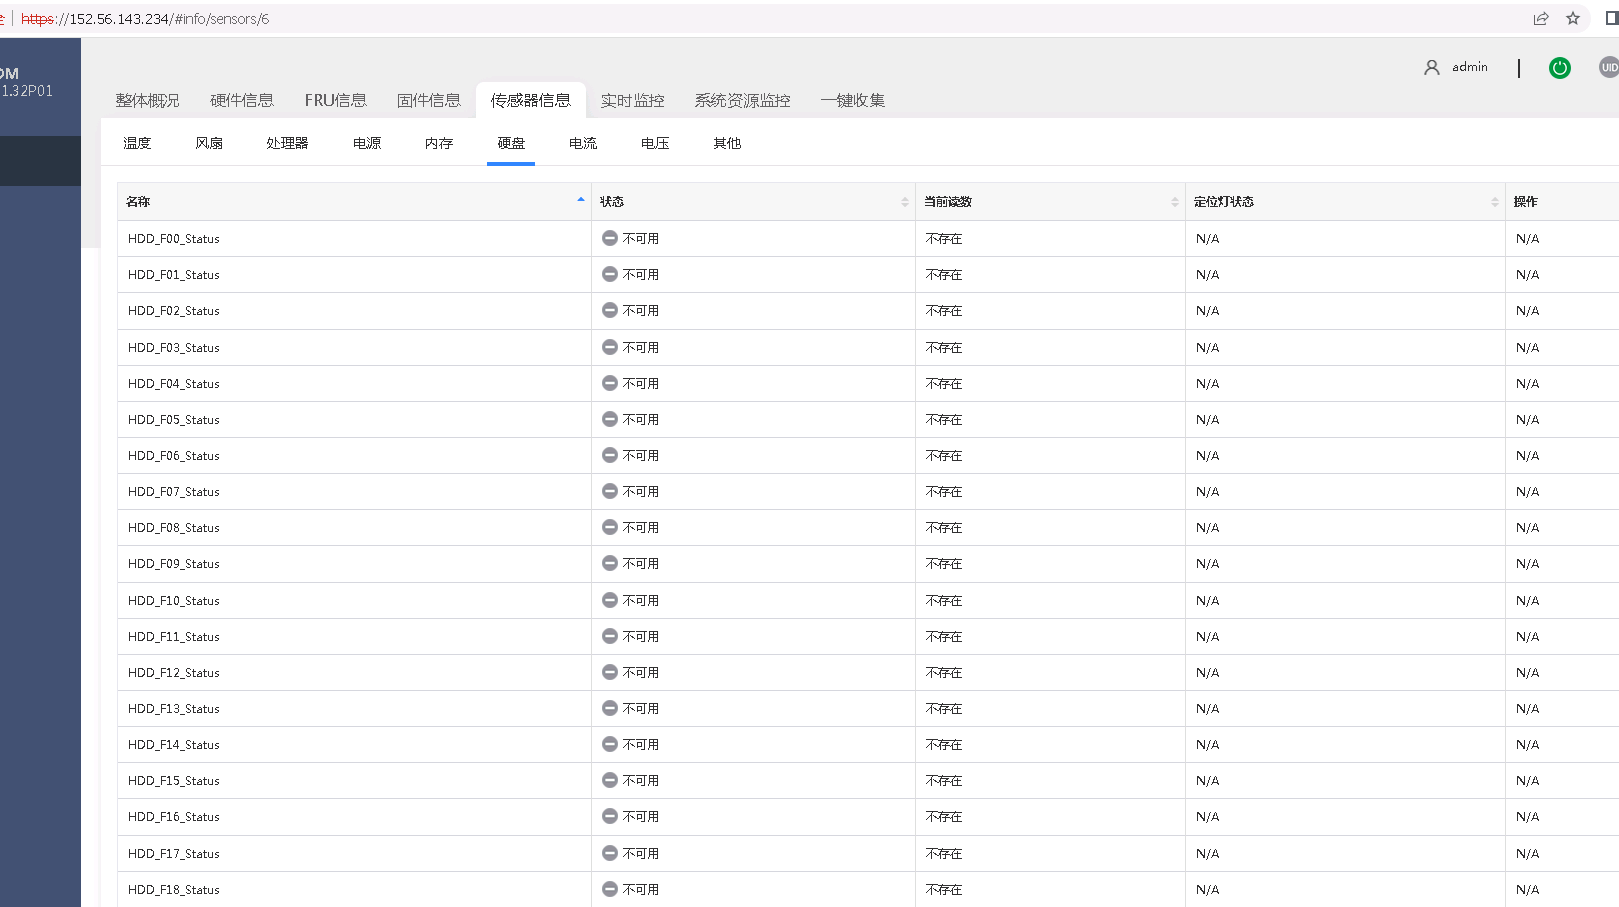Open the 风扇 sensor sub-tab
1619x907 pixels.
pos(209,143)
